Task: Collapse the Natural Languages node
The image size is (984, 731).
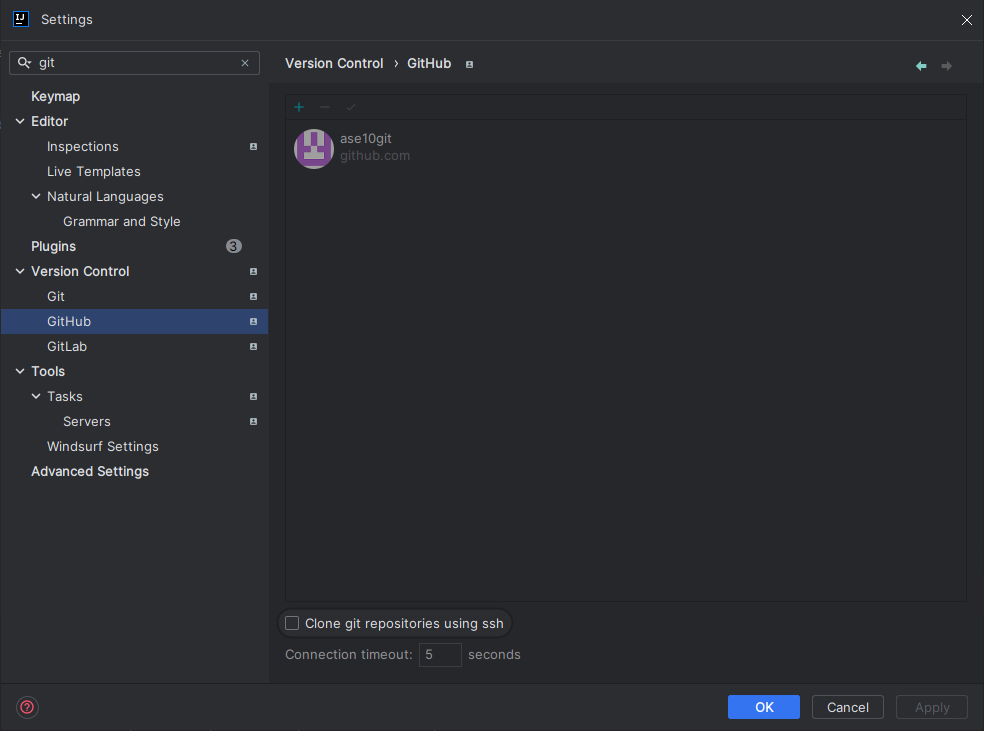Action: point(36,196)
